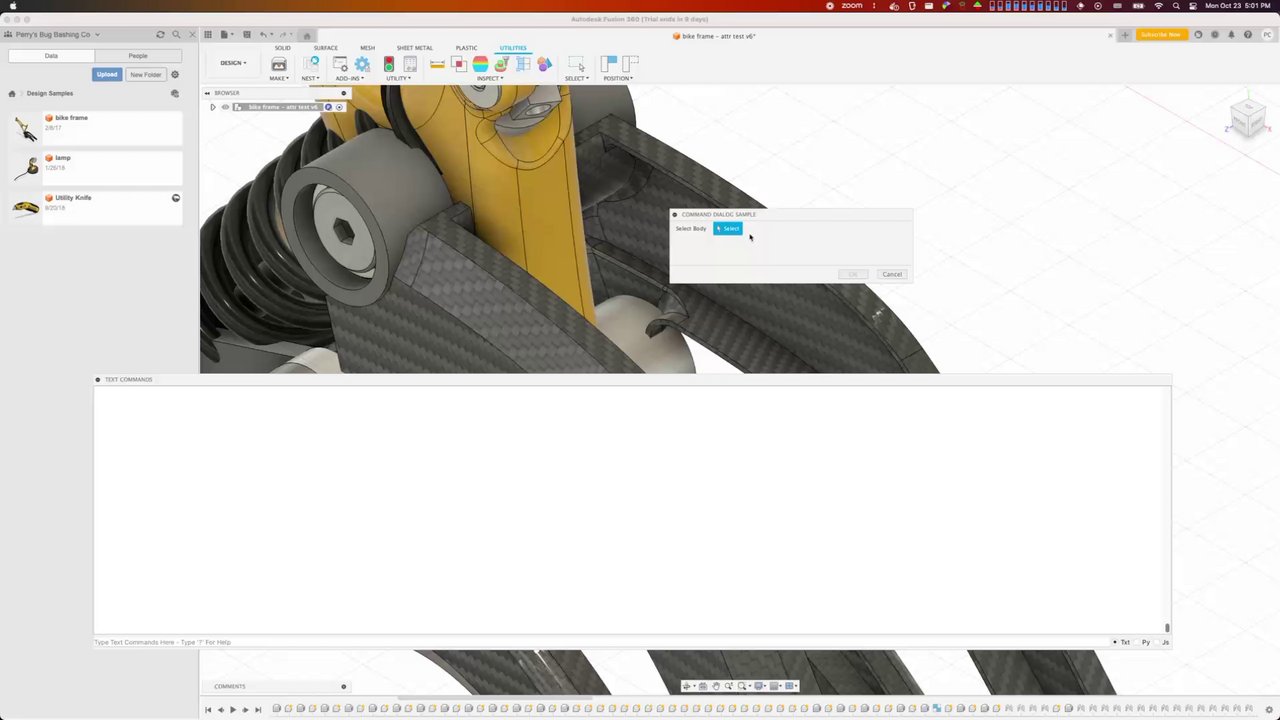Click the Measure tool in the Inspect group
Viewport: 1280px width, 720px height.
pos(437,64)
